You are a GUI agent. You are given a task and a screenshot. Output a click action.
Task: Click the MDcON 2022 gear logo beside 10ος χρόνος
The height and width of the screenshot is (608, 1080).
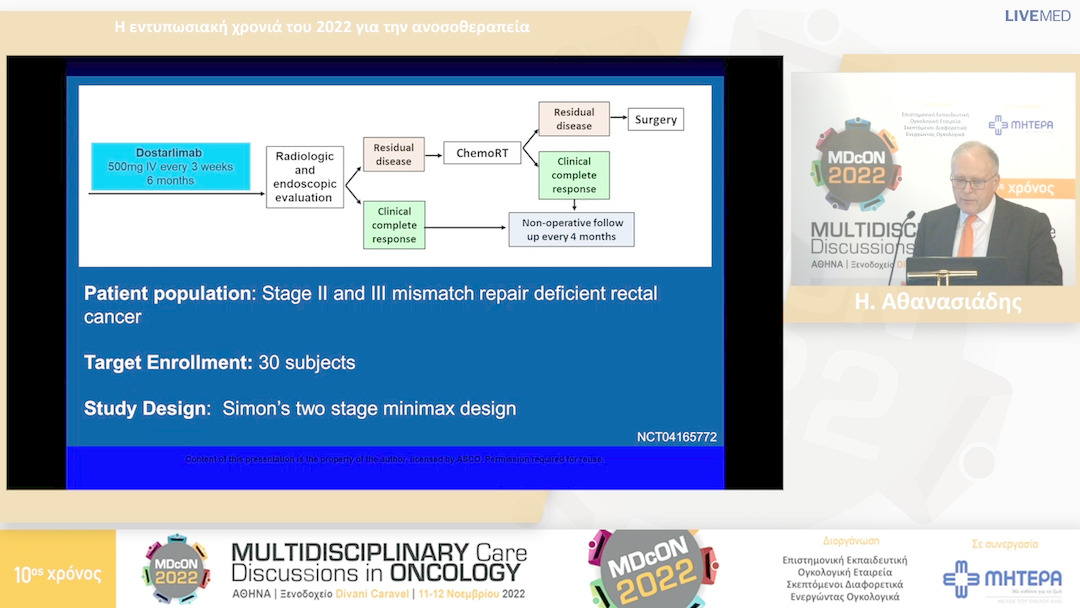click(176, 568)
